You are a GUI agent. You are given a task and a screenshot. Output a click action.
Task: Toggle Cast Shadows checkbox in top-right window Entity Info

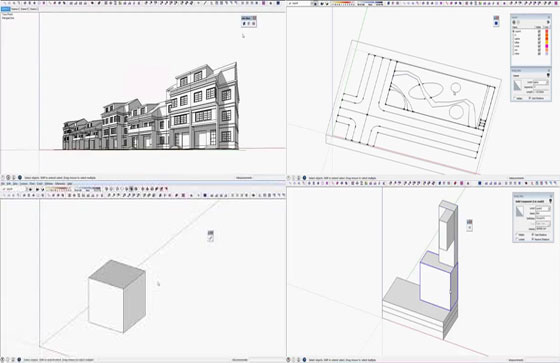point(530,98)
